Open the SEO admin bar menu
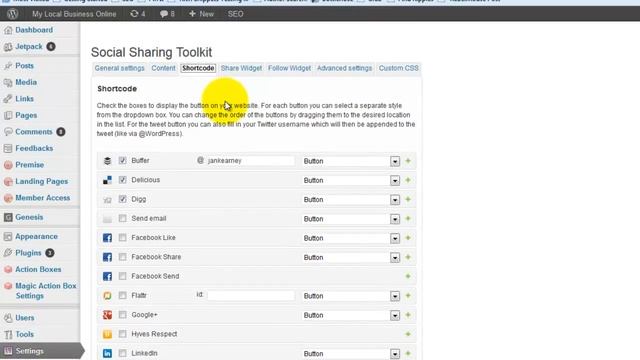Viewport: 640px width, 360px height. coord(236,14)
